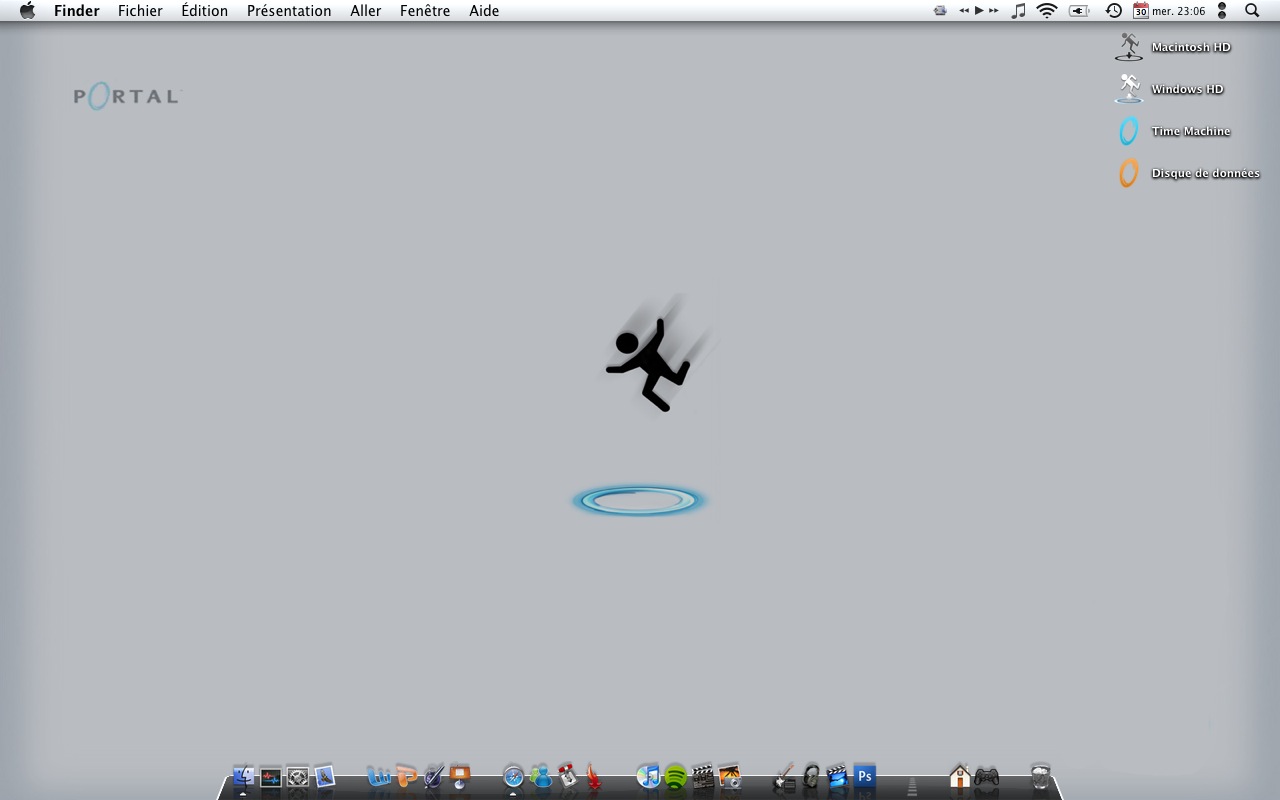Open the battery status menu
The height and width of the screenshot is (800, 1280).
coord(1079,11)
